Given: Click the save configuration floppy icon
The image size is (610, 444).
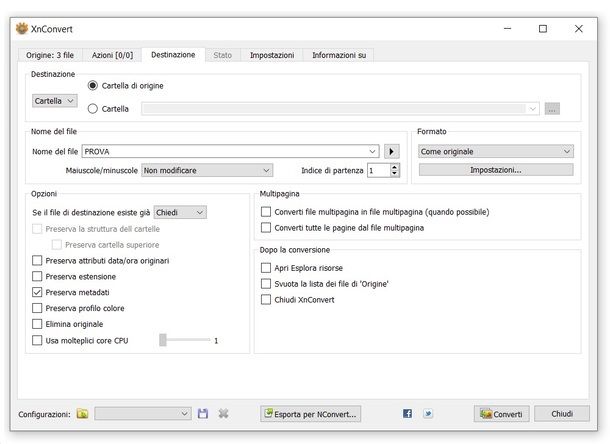Looking at the screenshot, I should click(x=203, y=413).
